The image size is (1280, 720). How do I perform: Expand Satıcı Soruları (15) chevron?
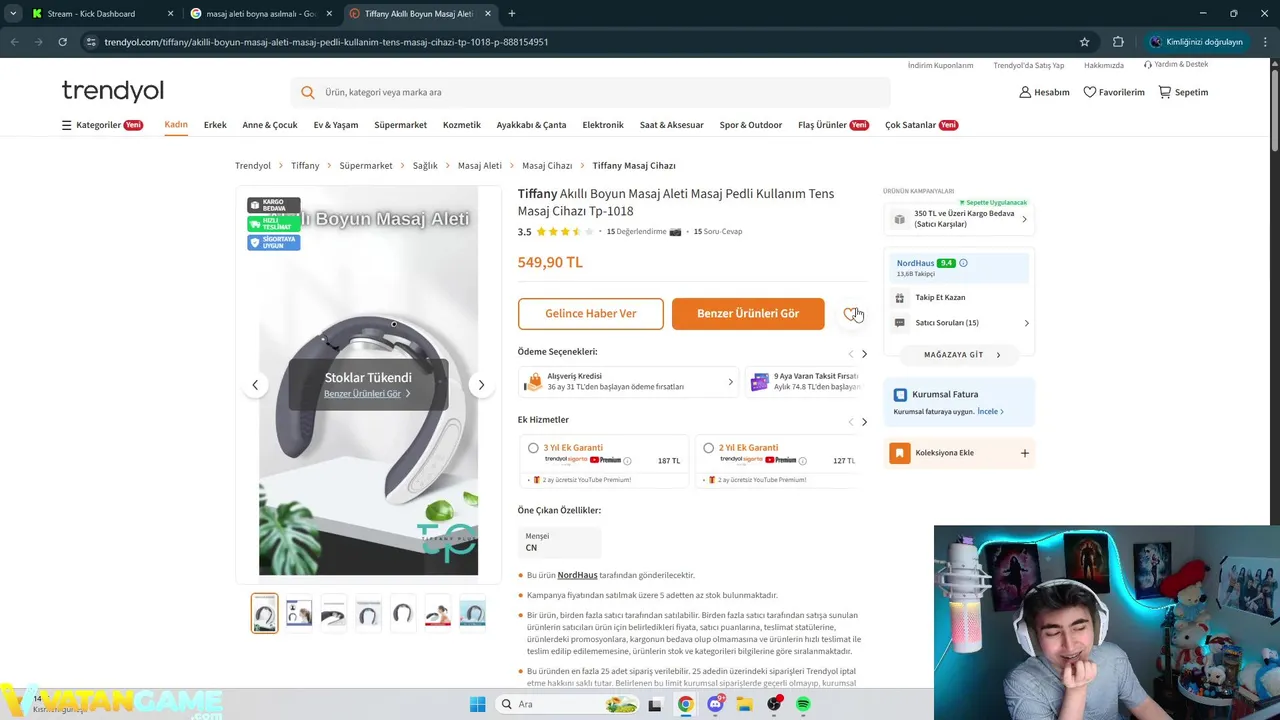(x=1026, y=323)
